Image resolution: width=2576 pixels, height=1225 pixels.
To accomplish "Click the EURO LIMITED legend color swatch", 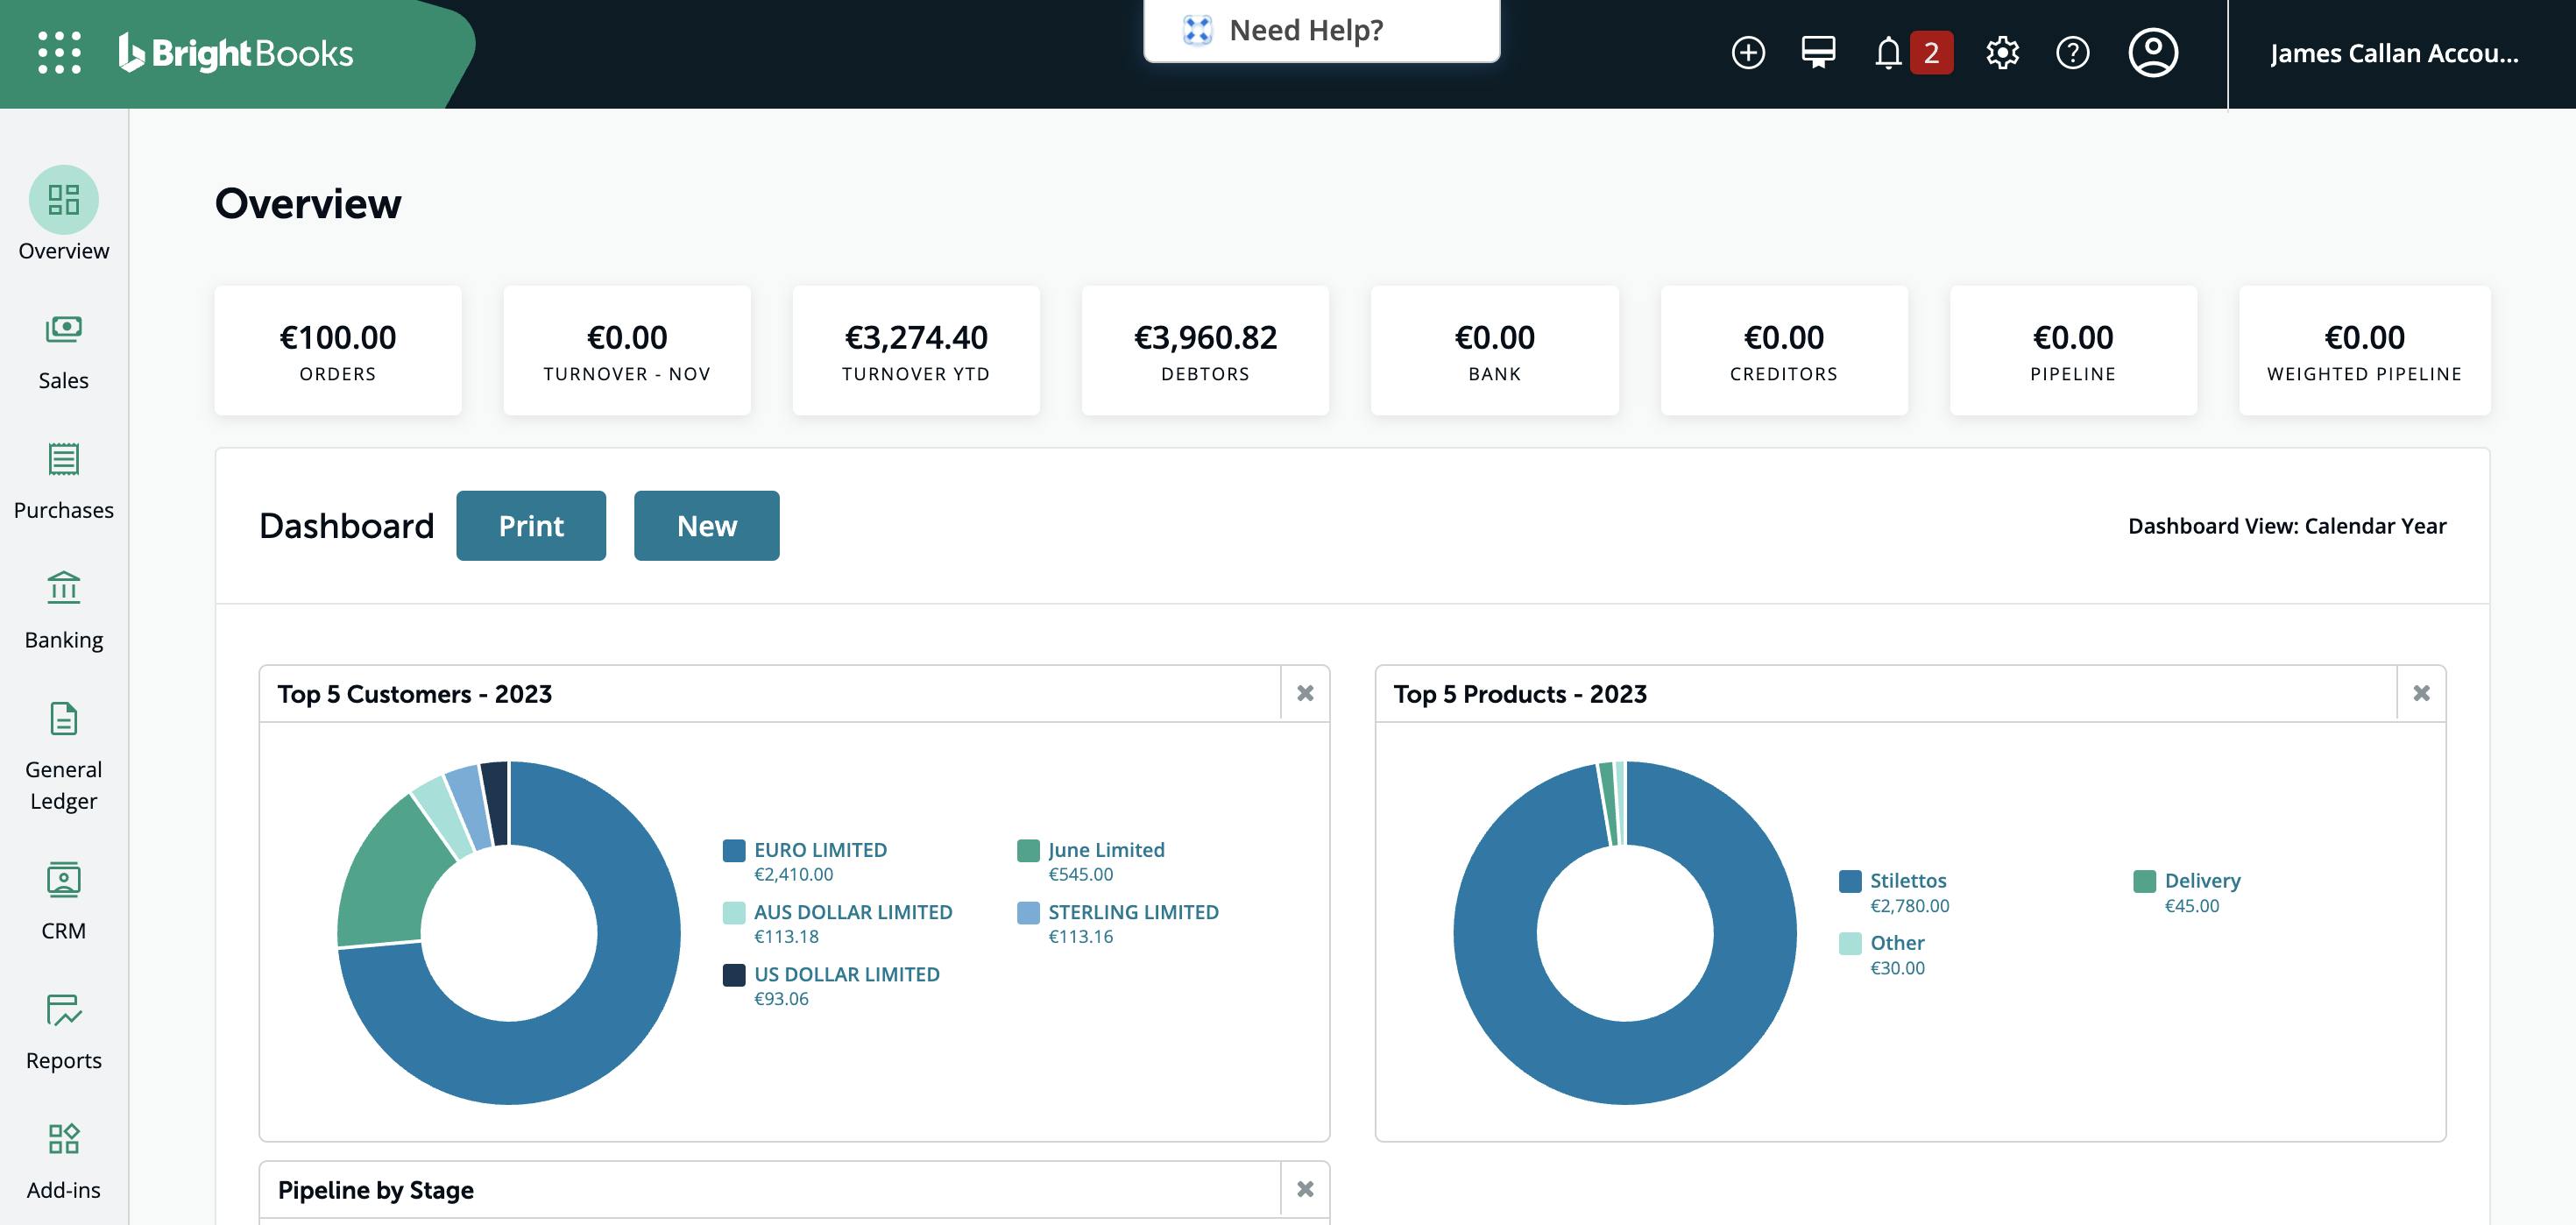I will [734, 851].
